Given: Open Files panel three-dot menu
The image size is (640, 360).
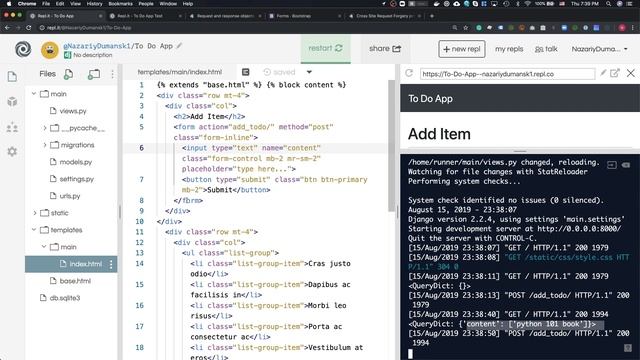Looking at the screenshot, I should pos(112,74).
